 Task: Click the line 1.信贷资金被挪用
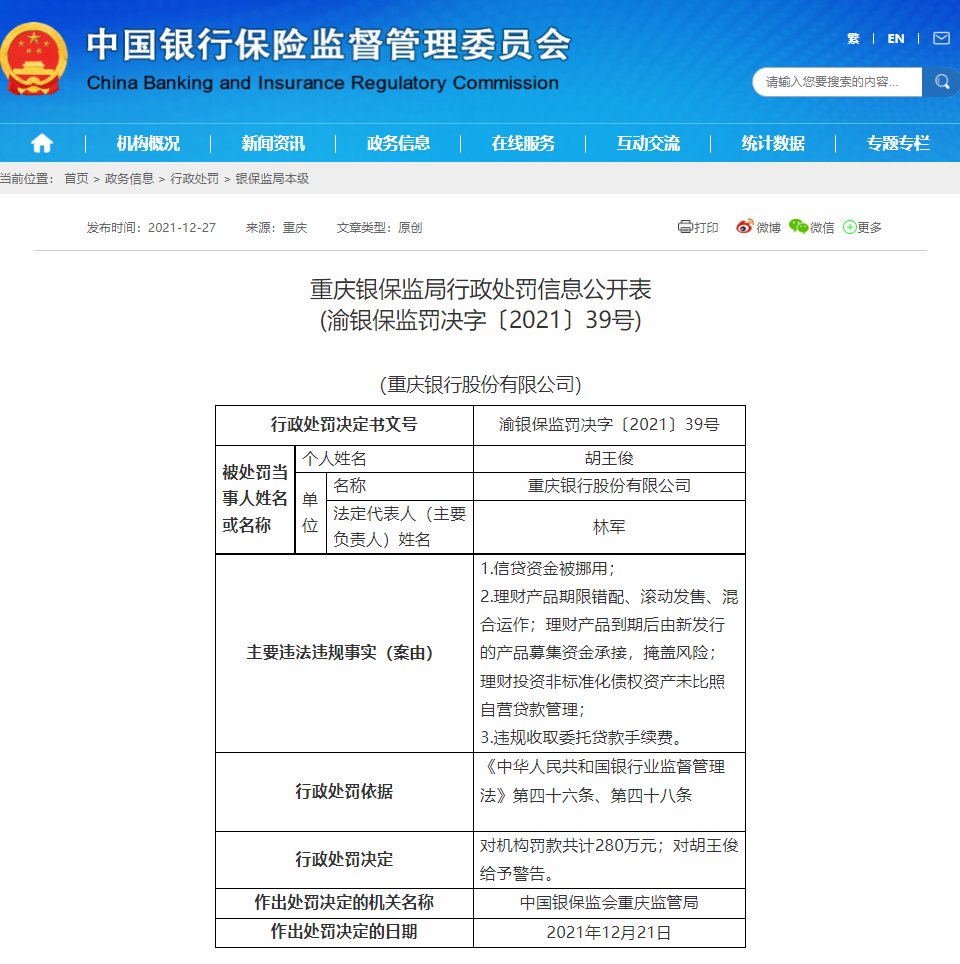tap(547, 568)
